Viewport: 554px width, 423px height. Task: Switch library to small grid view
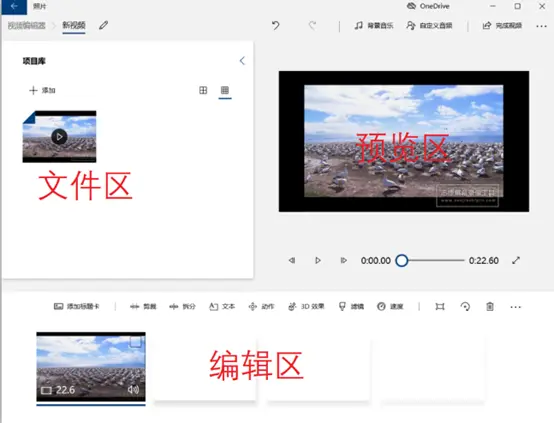225,90
